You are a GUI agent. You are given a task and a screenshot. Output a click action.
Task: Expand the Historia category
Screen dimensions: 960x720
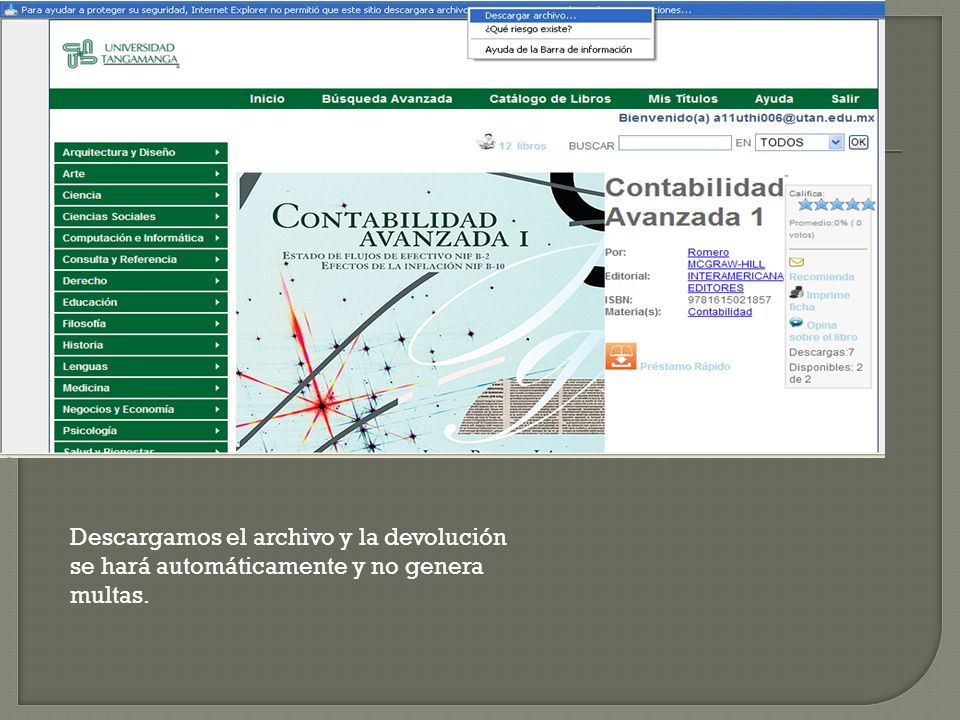coord(141,345)
